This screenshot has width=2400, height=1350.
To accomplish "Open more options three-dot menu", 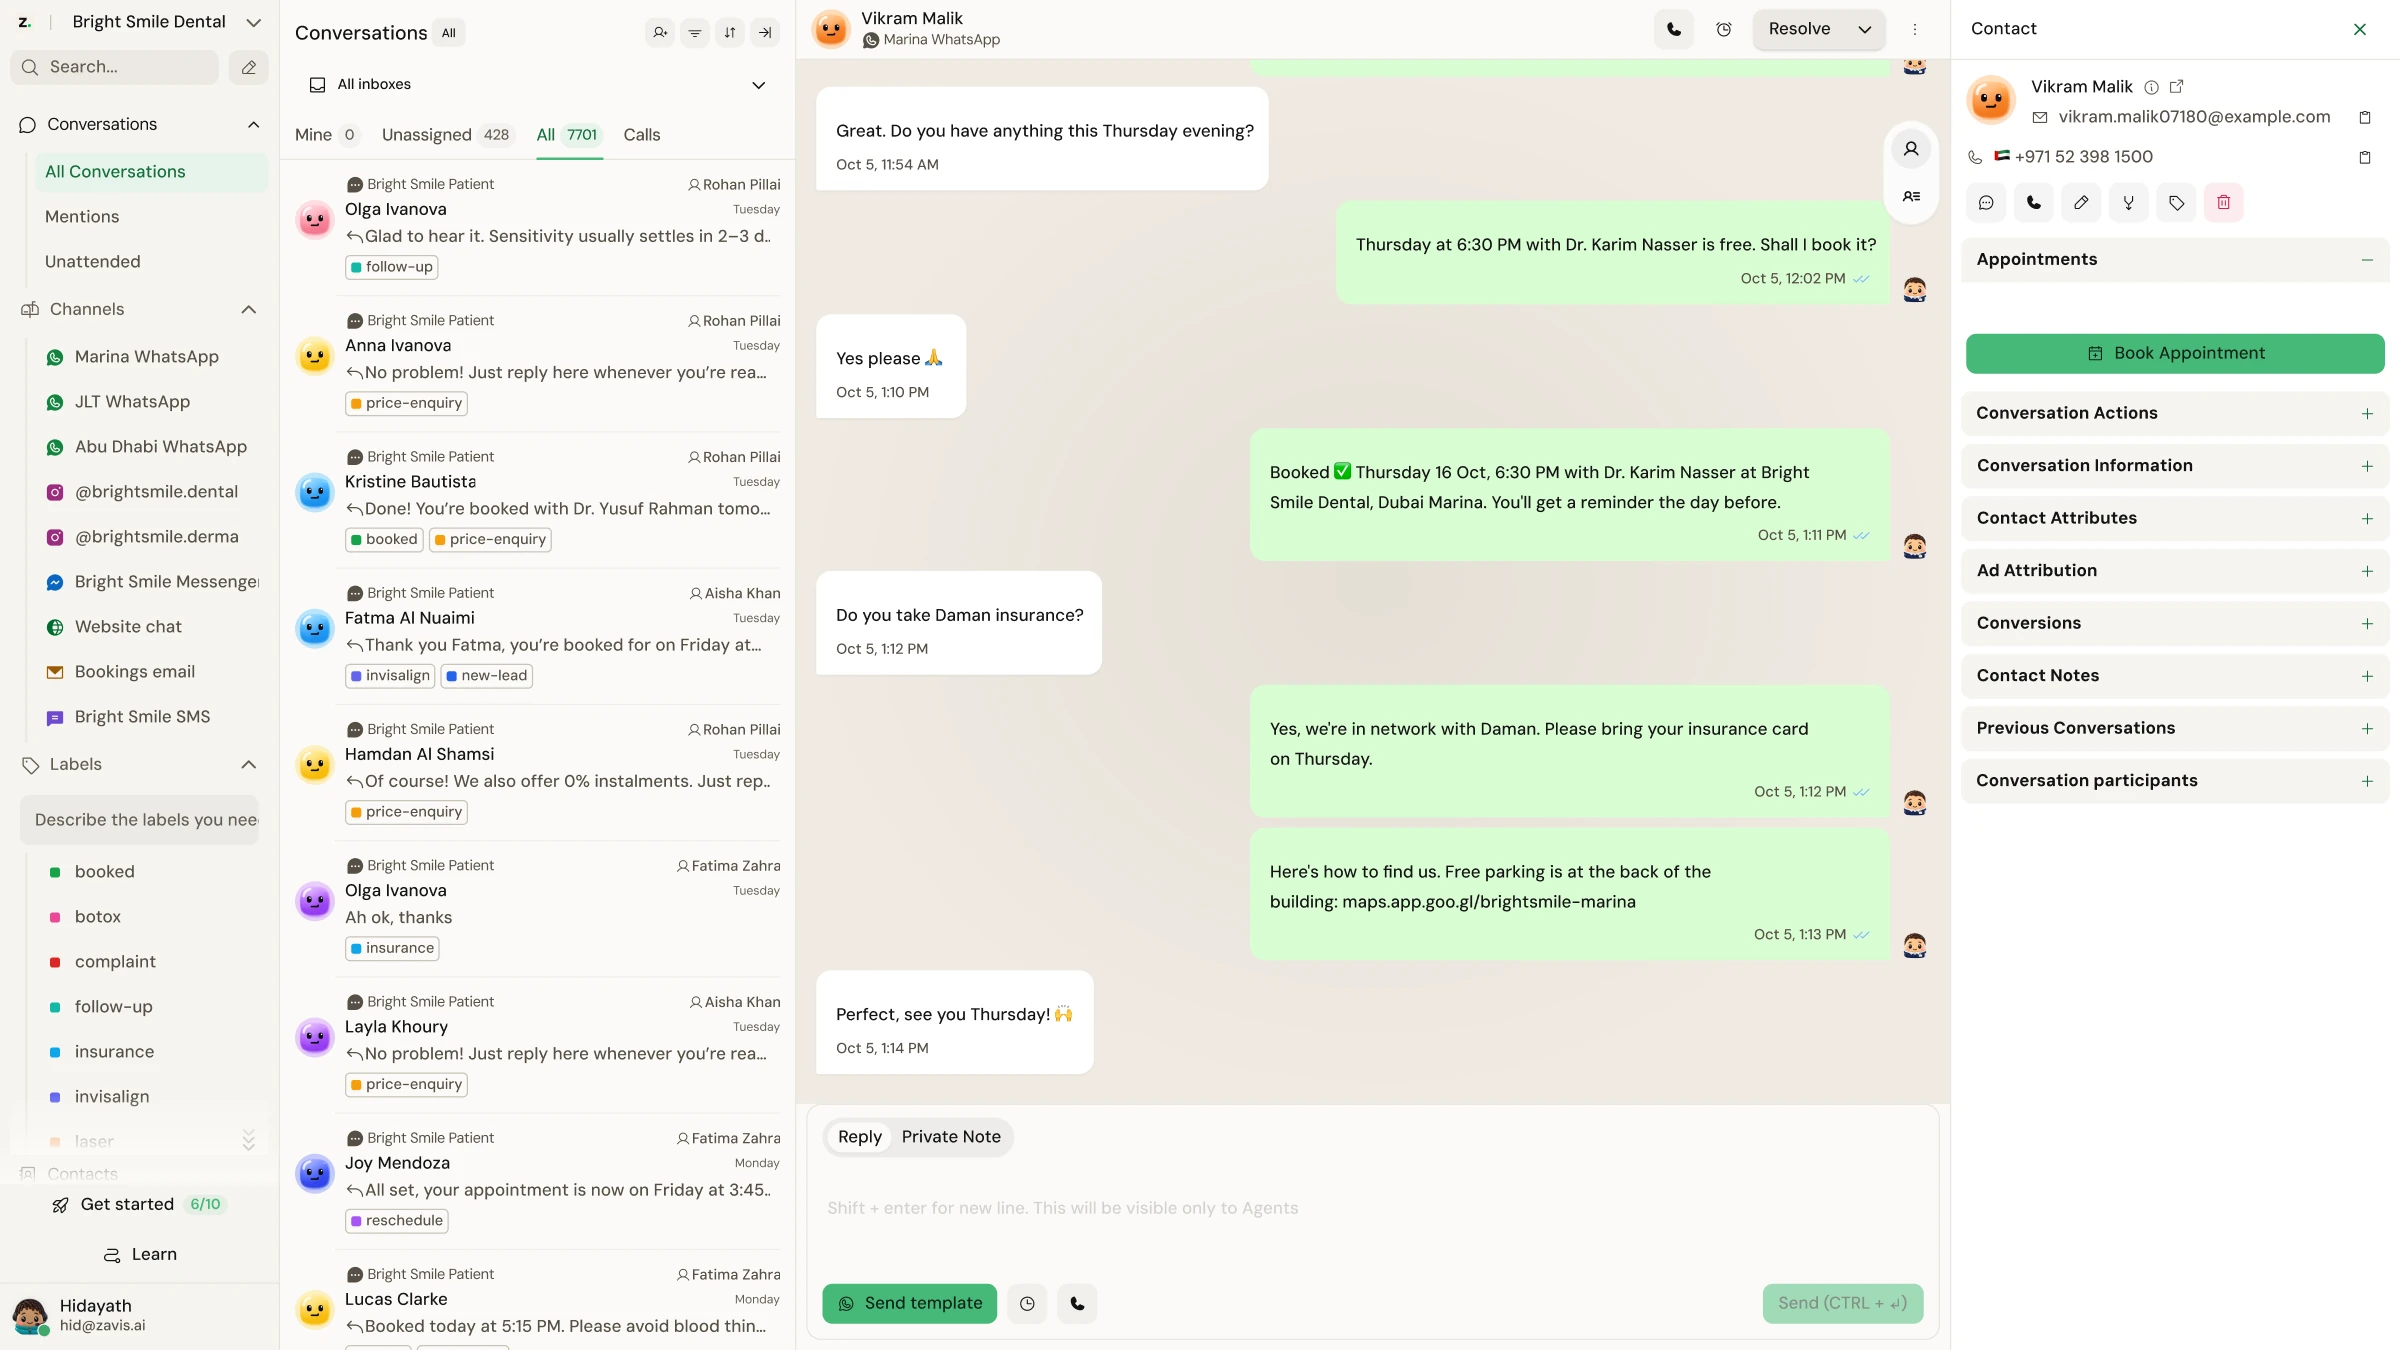I will pos(1915,29).
